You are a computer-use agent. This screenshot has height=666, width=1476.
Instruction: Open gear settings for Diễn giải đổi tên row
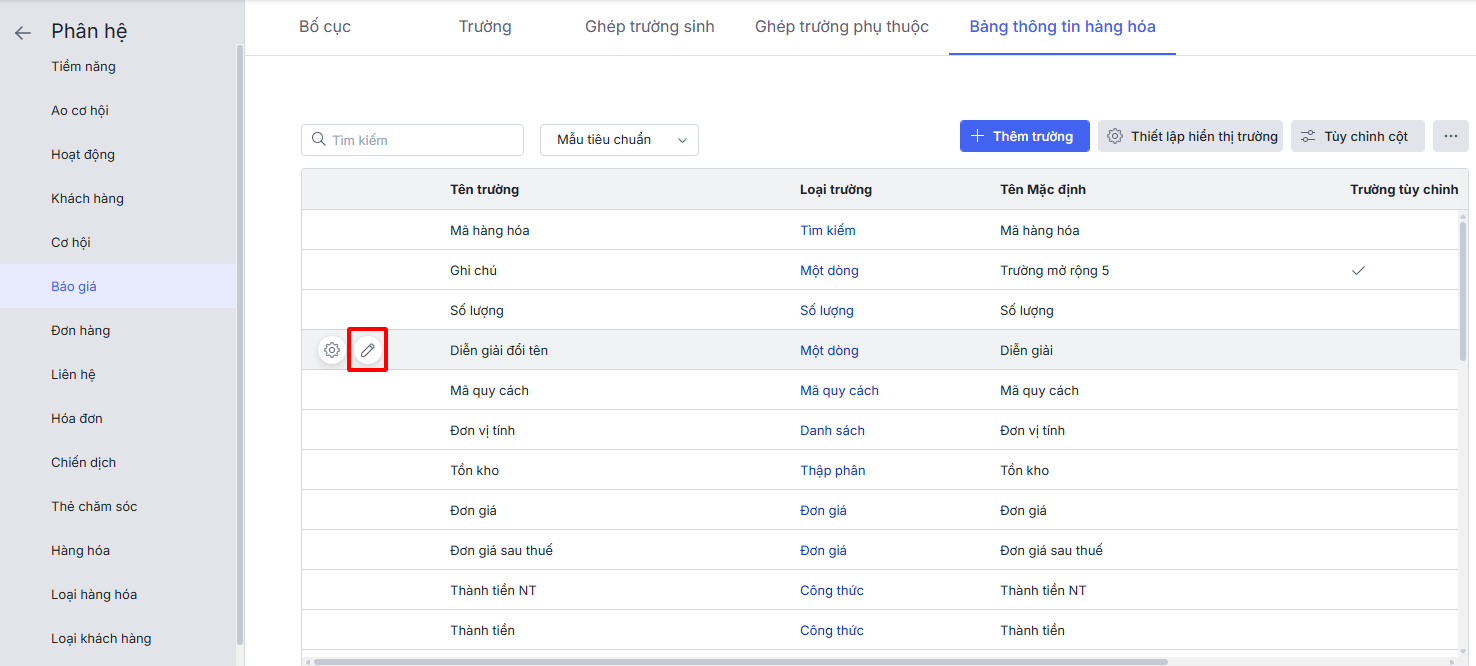point(332,351)
